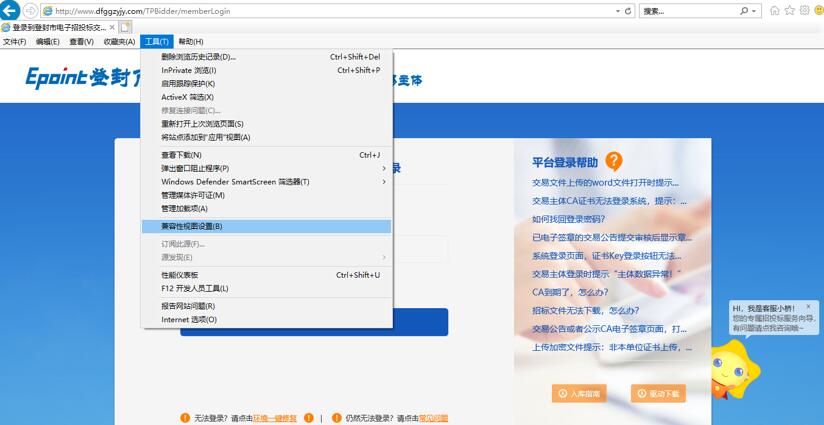Click the 入库指南 orange button
Image resolution: width=824 pixels, height=425 pixels.
(579, 393)
